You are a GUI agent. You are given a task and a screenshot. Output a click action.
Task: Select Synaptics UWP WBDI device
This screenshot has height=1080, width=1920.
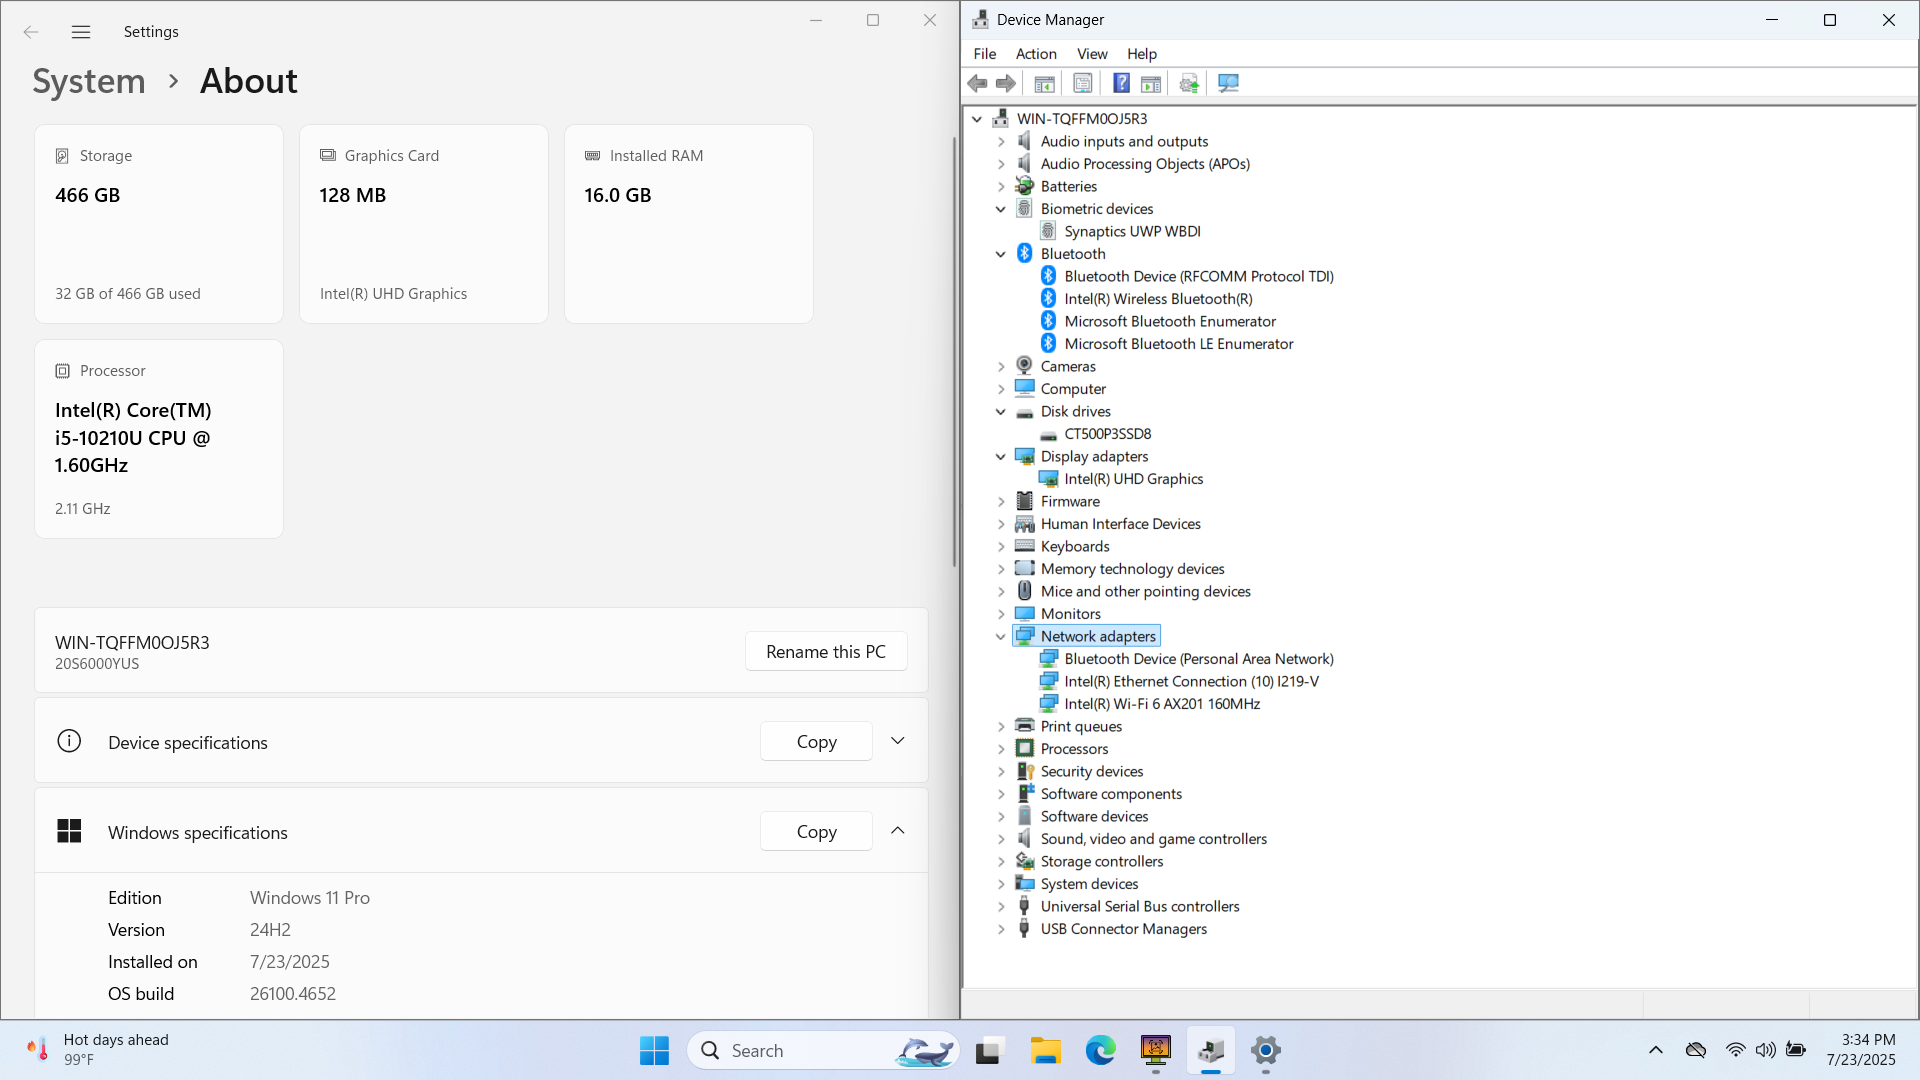(1132, 231)
